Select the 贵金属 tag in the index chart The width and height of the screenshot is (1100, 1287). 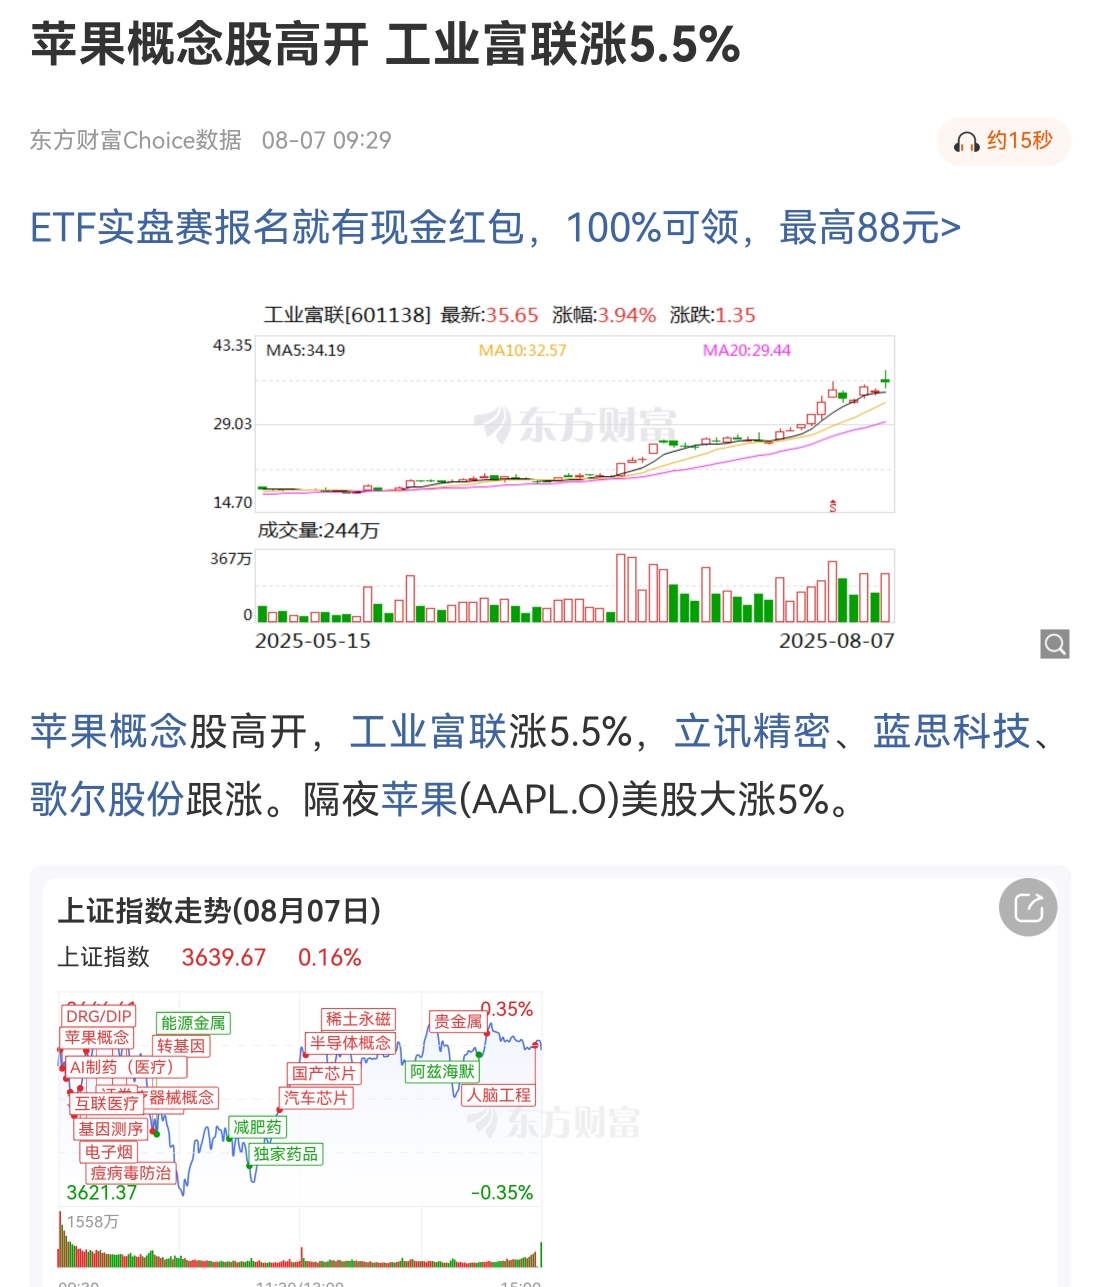click(x=457, y=1021)
